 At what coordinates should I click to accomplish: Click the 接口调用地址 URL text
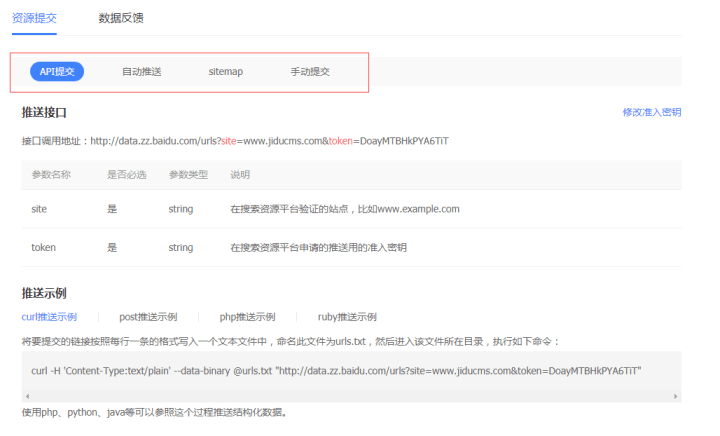[270, 141]
